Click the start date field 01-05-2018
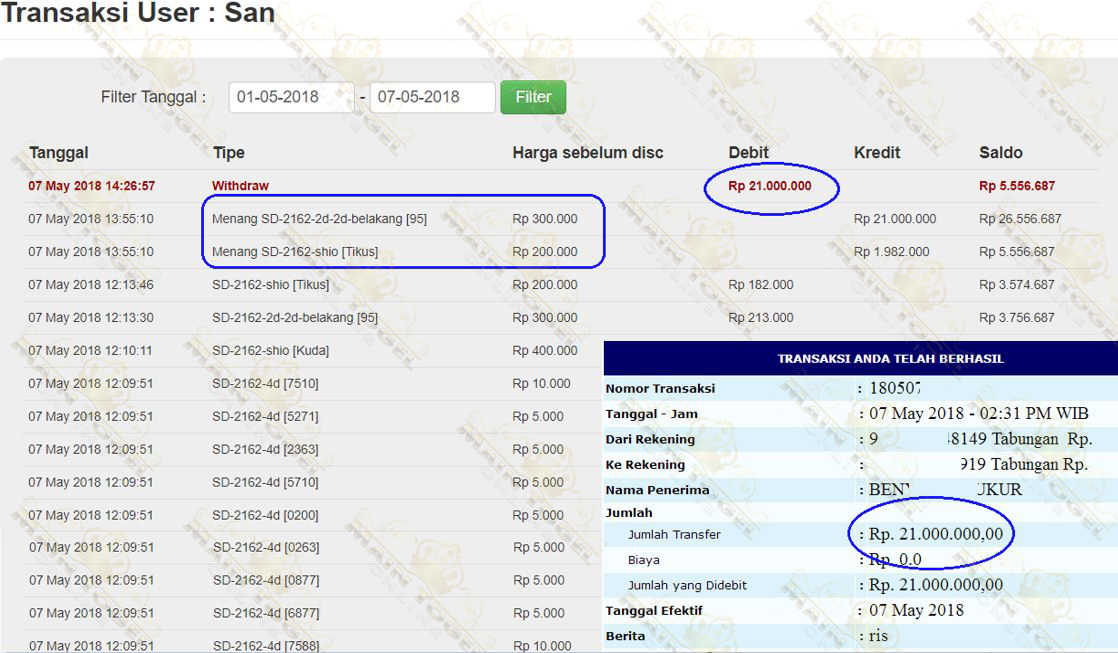The height and width of the screenshot is (653, 1118). point(290,97)
